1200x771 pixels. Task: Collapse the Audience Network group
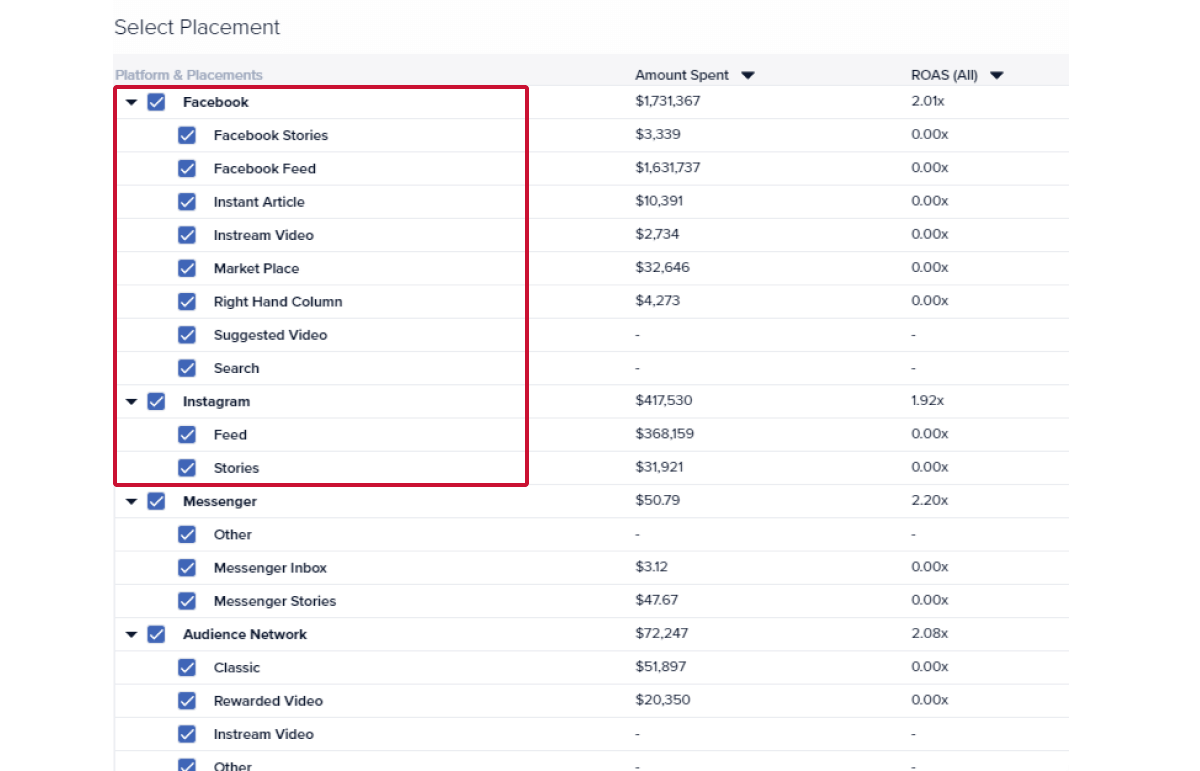pos(131,634)
